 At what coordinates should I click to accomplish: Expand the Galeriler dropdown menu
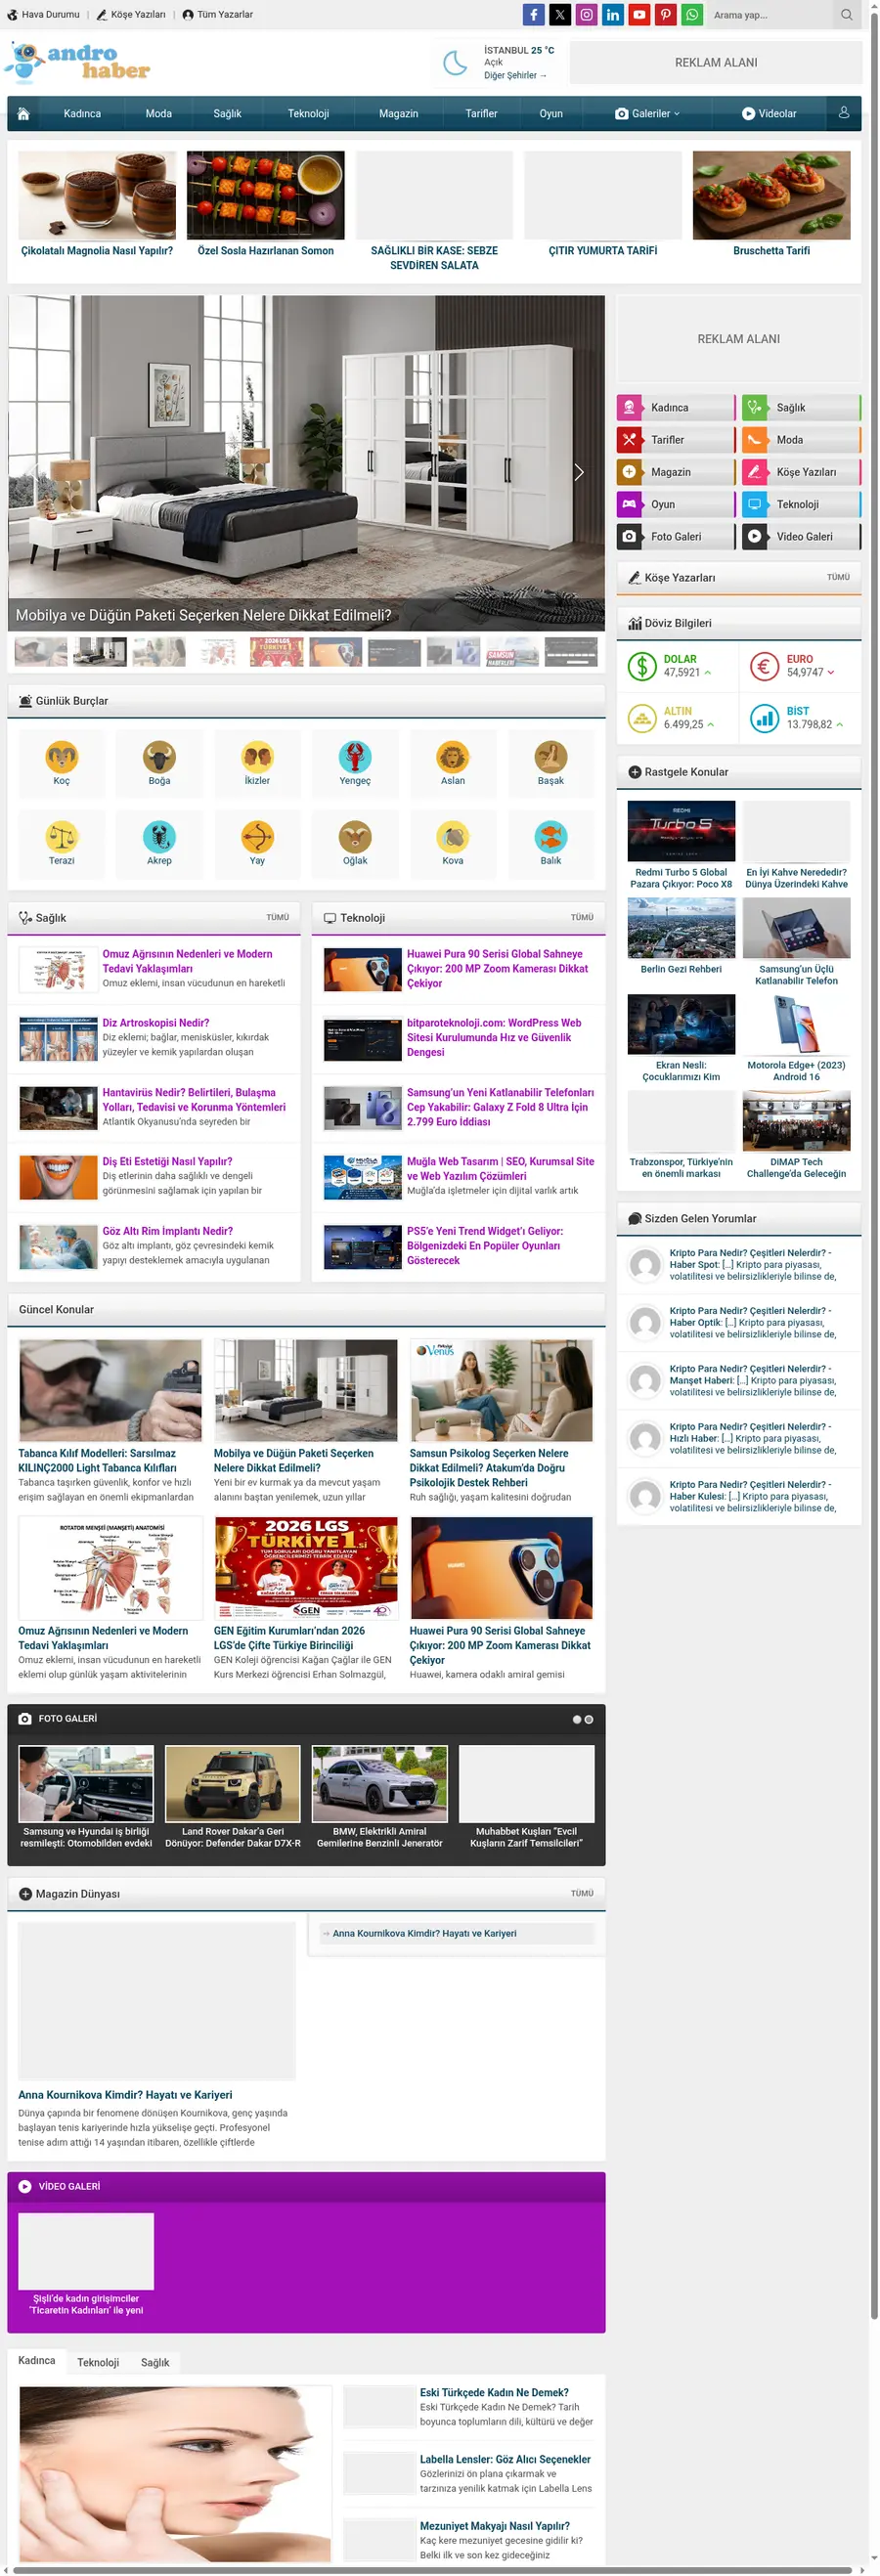(647, 114)
